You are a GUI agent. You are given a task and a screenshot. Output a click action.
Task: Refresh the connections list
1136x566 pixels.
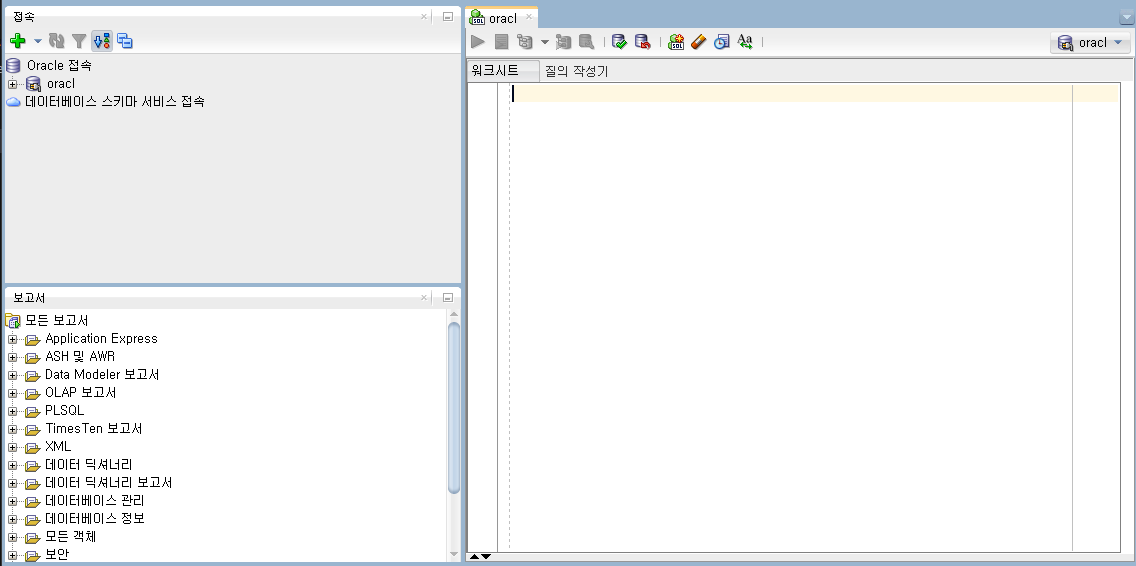pyautogui.click(x=57, y=41)
